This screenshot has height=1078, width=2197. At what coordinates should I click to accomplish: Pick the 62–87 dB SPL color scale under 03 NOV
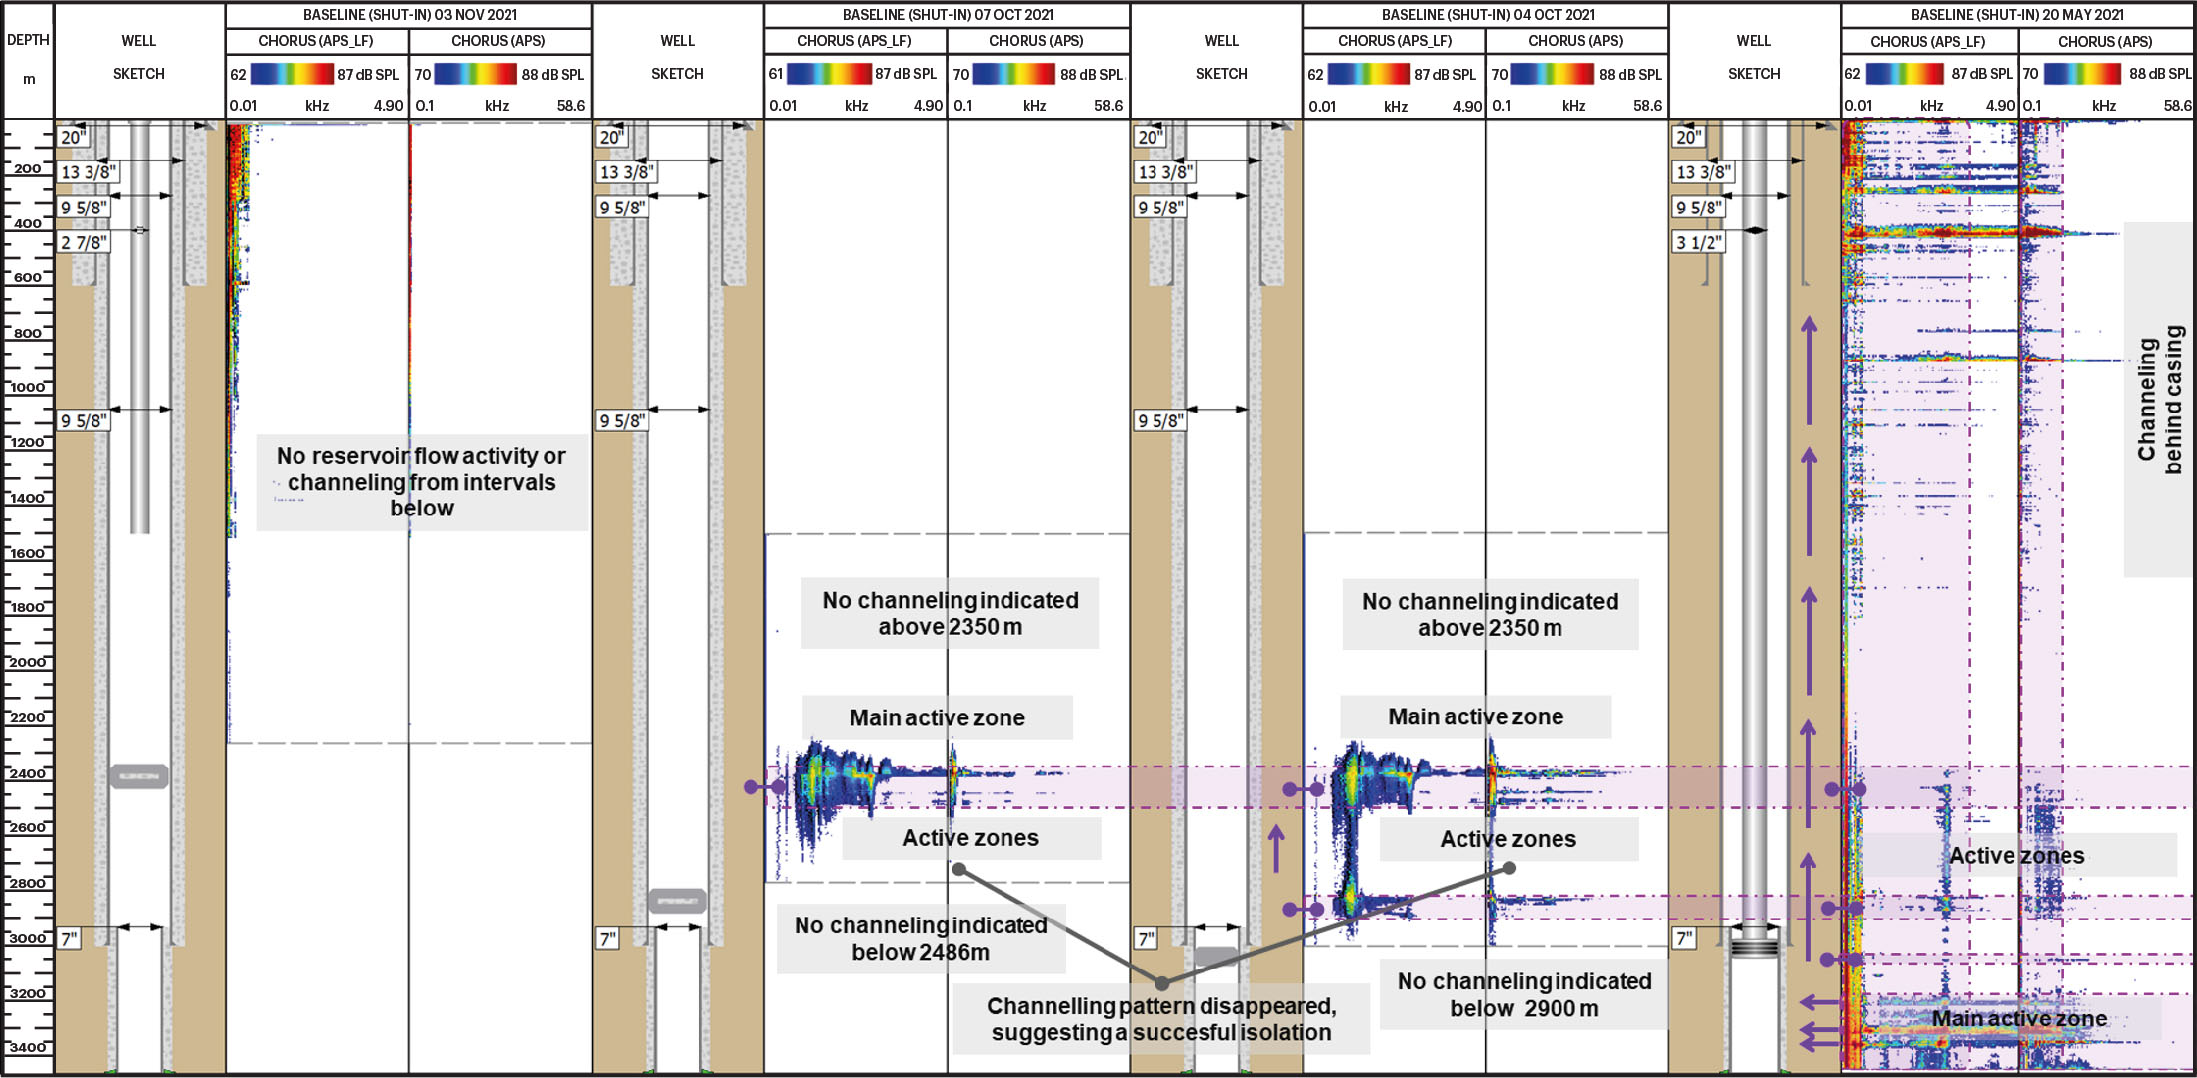click(x=291, y=75)
